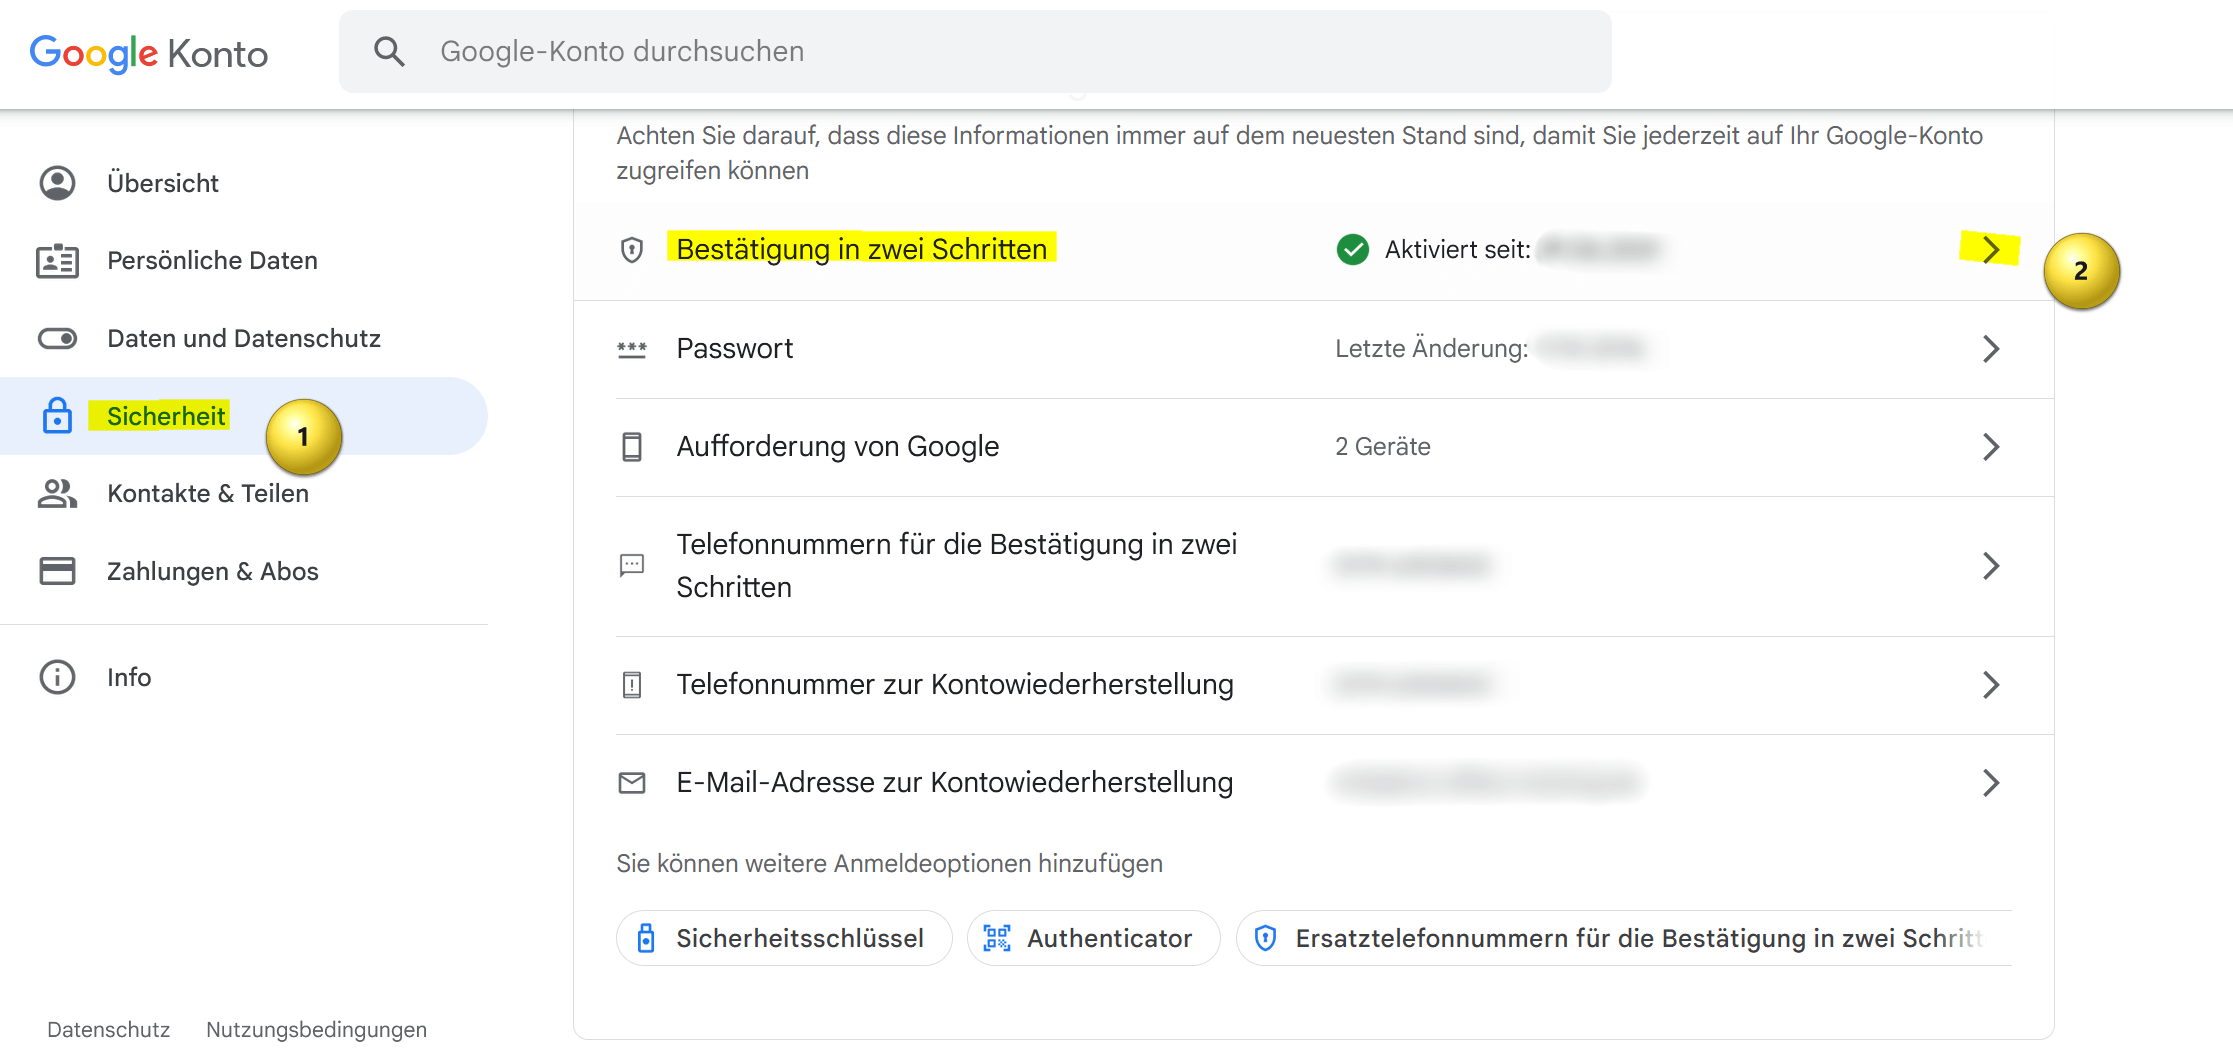This screenshot has height=1063, width=2233.
Task: Open Nutzungsbedingungen footer link
Action: tap(316, 1029)
